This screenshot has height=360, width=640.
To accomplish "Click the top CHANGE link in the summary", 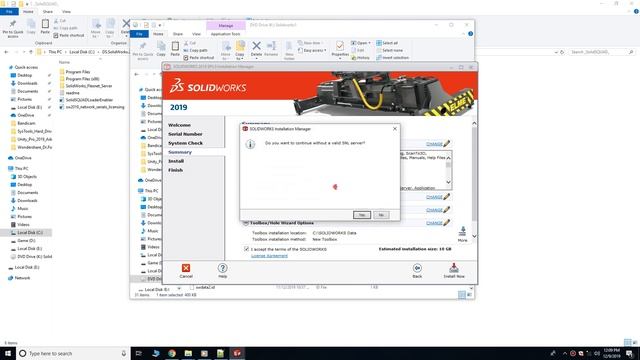I will pyautogui.click(x=434, y=144).
